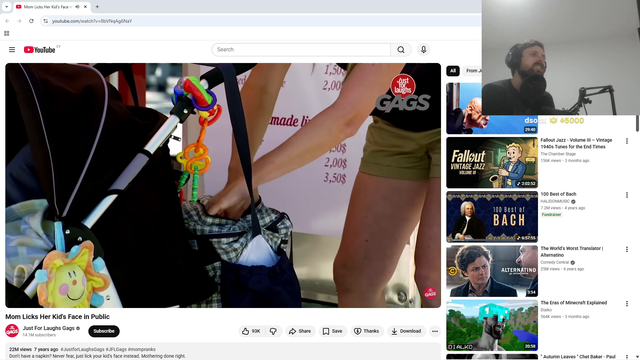Open more actions ellipsis under video
The width and height of the screenshot is (640, 360).
435,331
